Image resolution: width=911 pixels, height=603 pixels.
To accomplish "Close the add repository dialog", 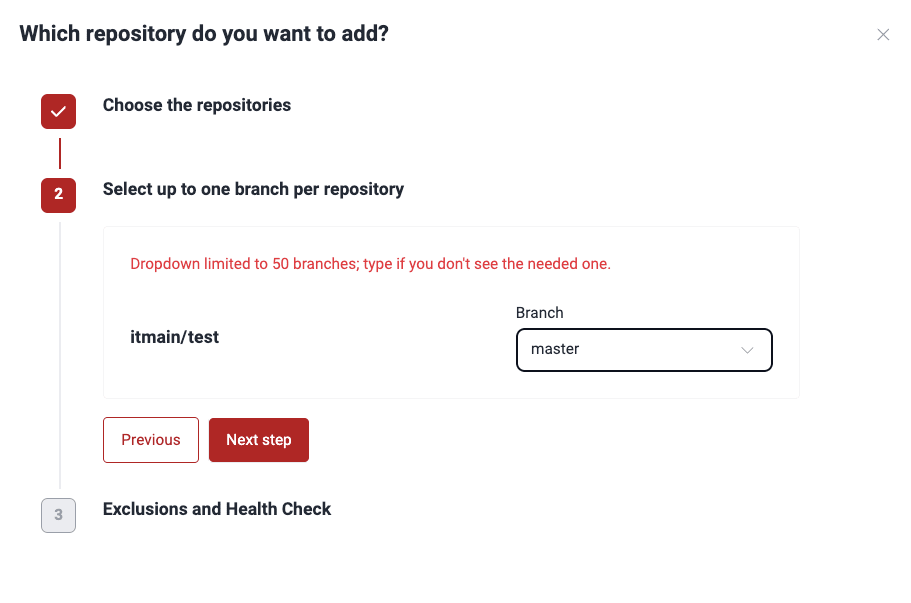I will [x=883, y=35].
